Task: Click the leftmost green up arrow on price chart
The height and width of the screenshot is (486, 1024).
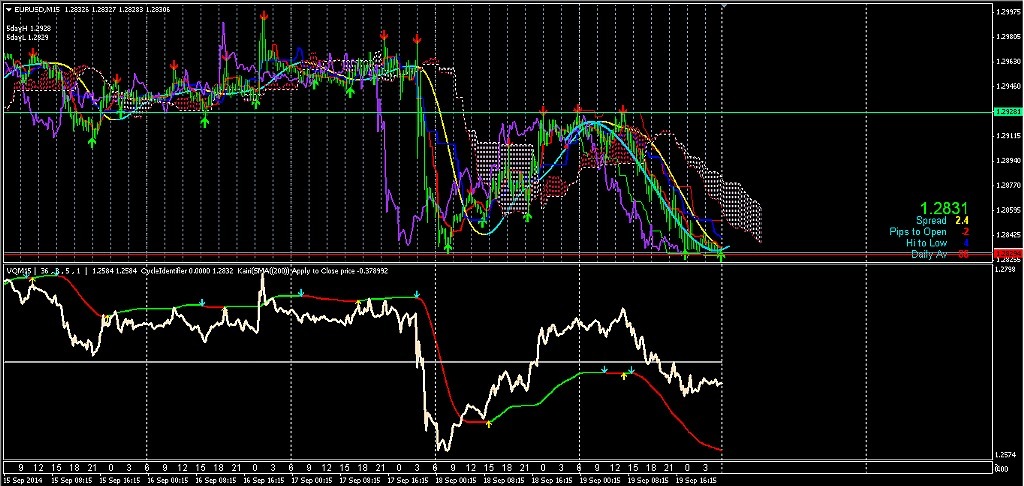Action: click(x=92, y=142)
